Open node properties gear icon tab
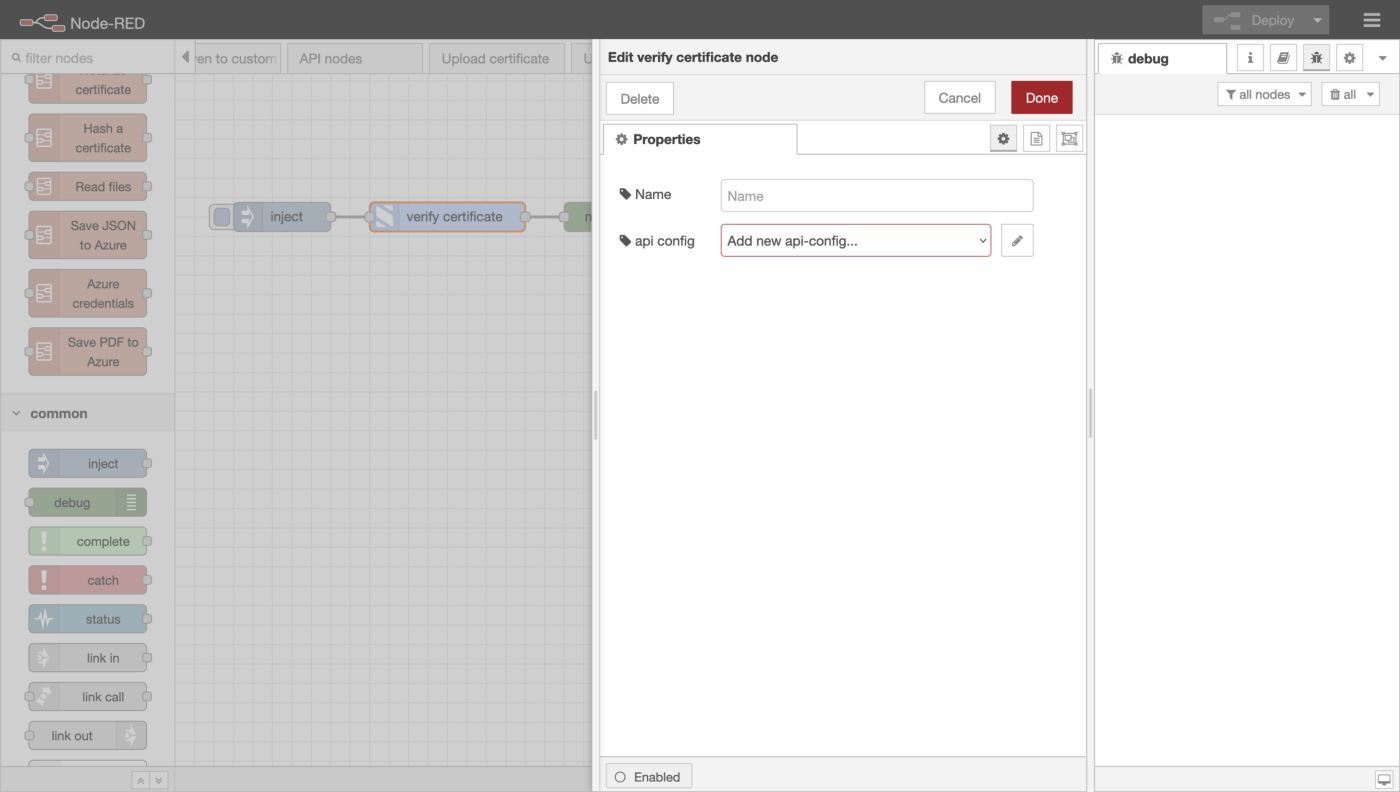The height and width of the screenshot is (792, 1400). click(x=1003, y=139)
